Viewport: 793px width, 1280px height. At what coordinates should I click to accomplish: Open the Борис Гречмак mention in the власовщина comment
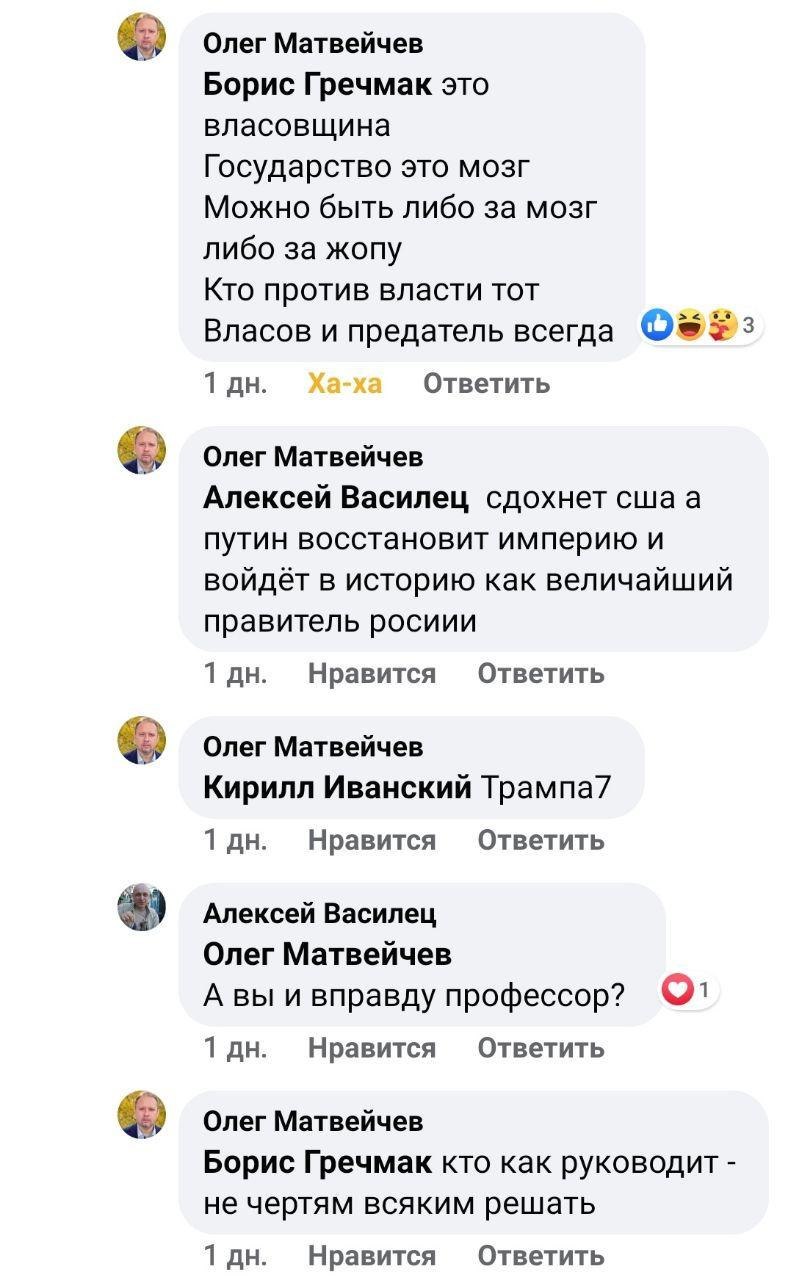[318, 84]
